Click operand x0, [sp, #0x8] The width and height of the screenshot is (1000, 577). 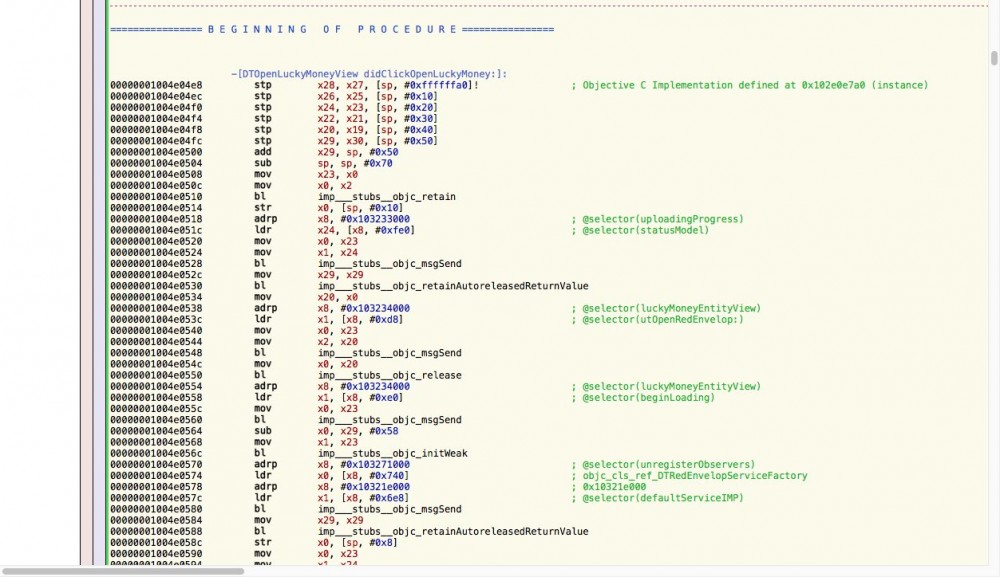(x=358, y=543)
